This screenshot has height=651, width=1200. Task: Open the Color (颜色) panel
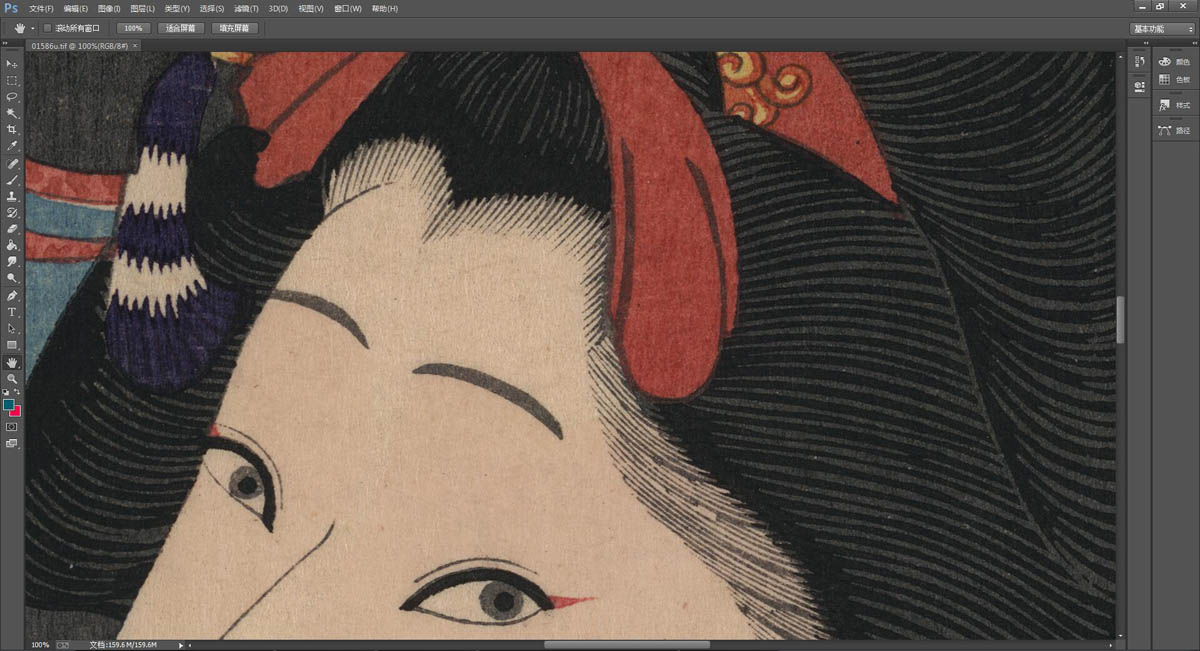pyautogui.click(x=1175, y=62)
